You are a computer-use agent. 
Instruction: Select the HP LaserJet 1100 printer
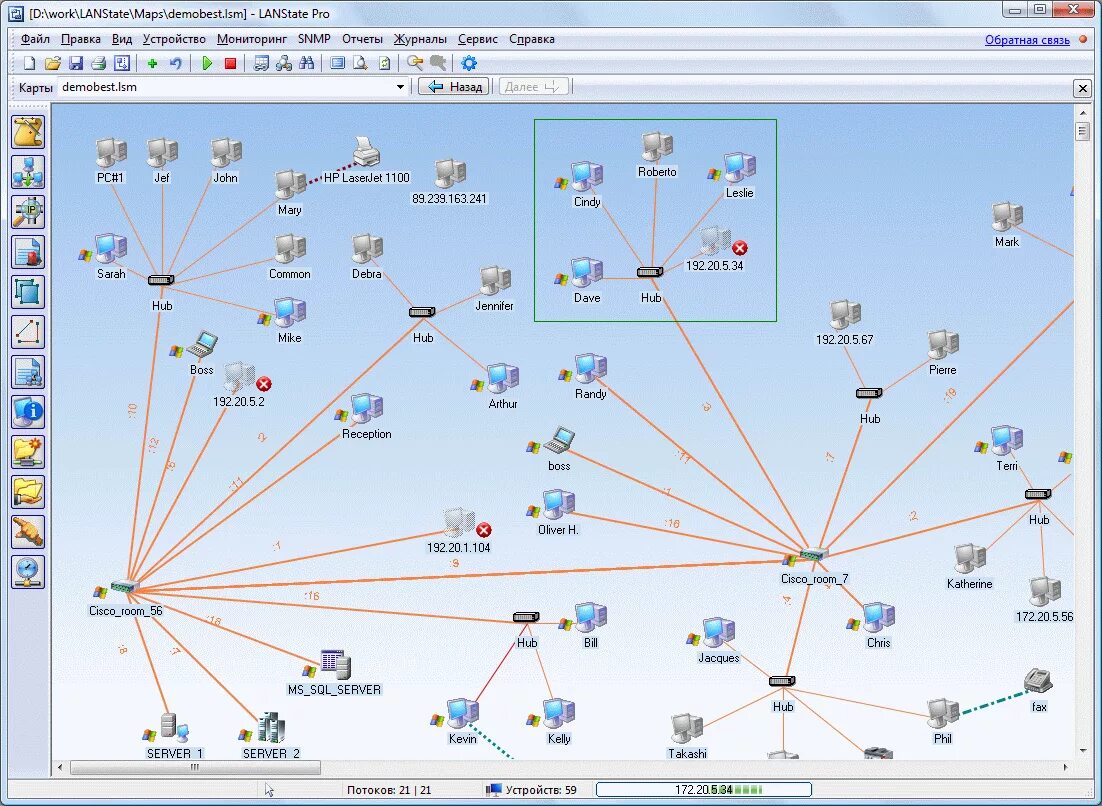[x=366, y=152]
